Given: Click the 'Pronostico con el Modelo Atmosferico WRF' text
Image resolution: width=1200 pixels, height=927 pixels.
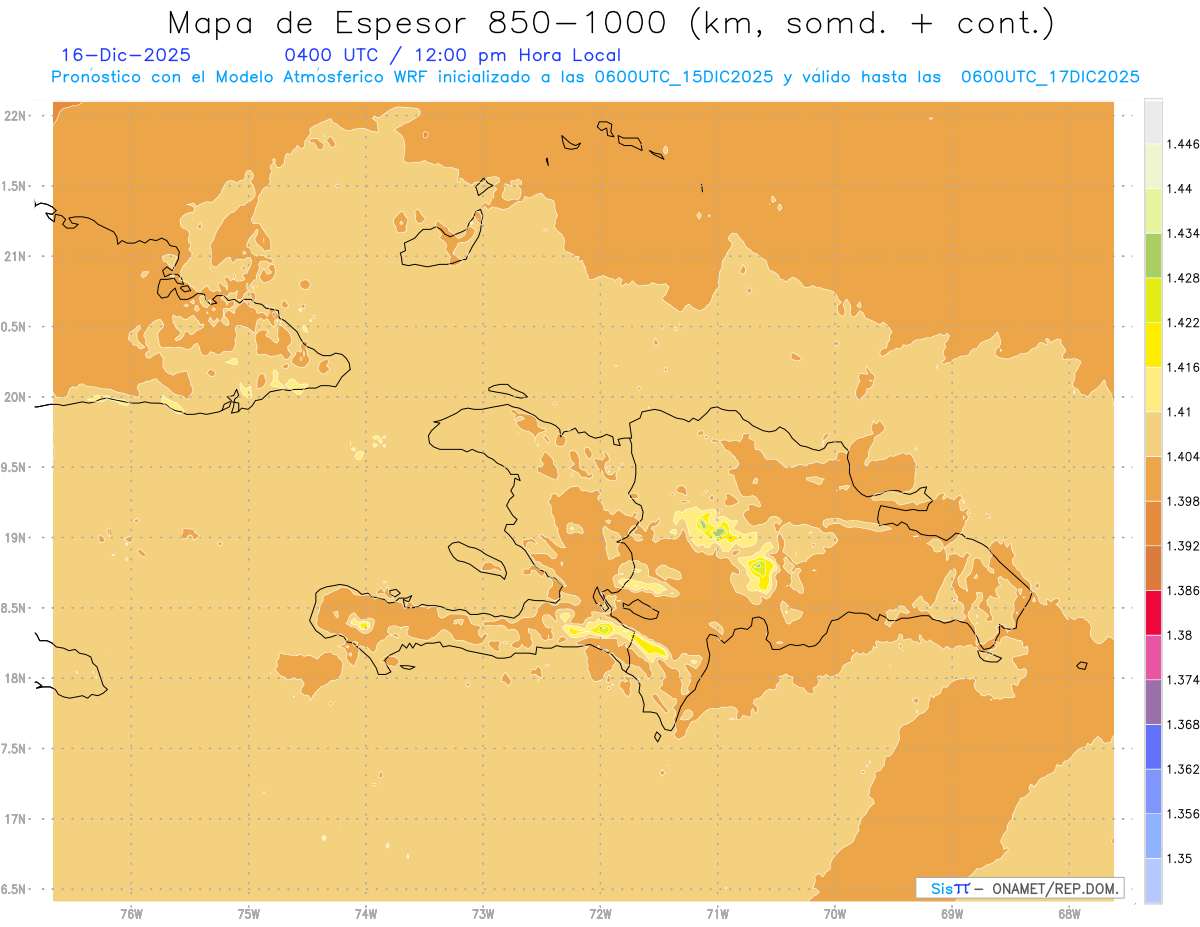Looking at the screenshot, I should (x=241, y=77).
